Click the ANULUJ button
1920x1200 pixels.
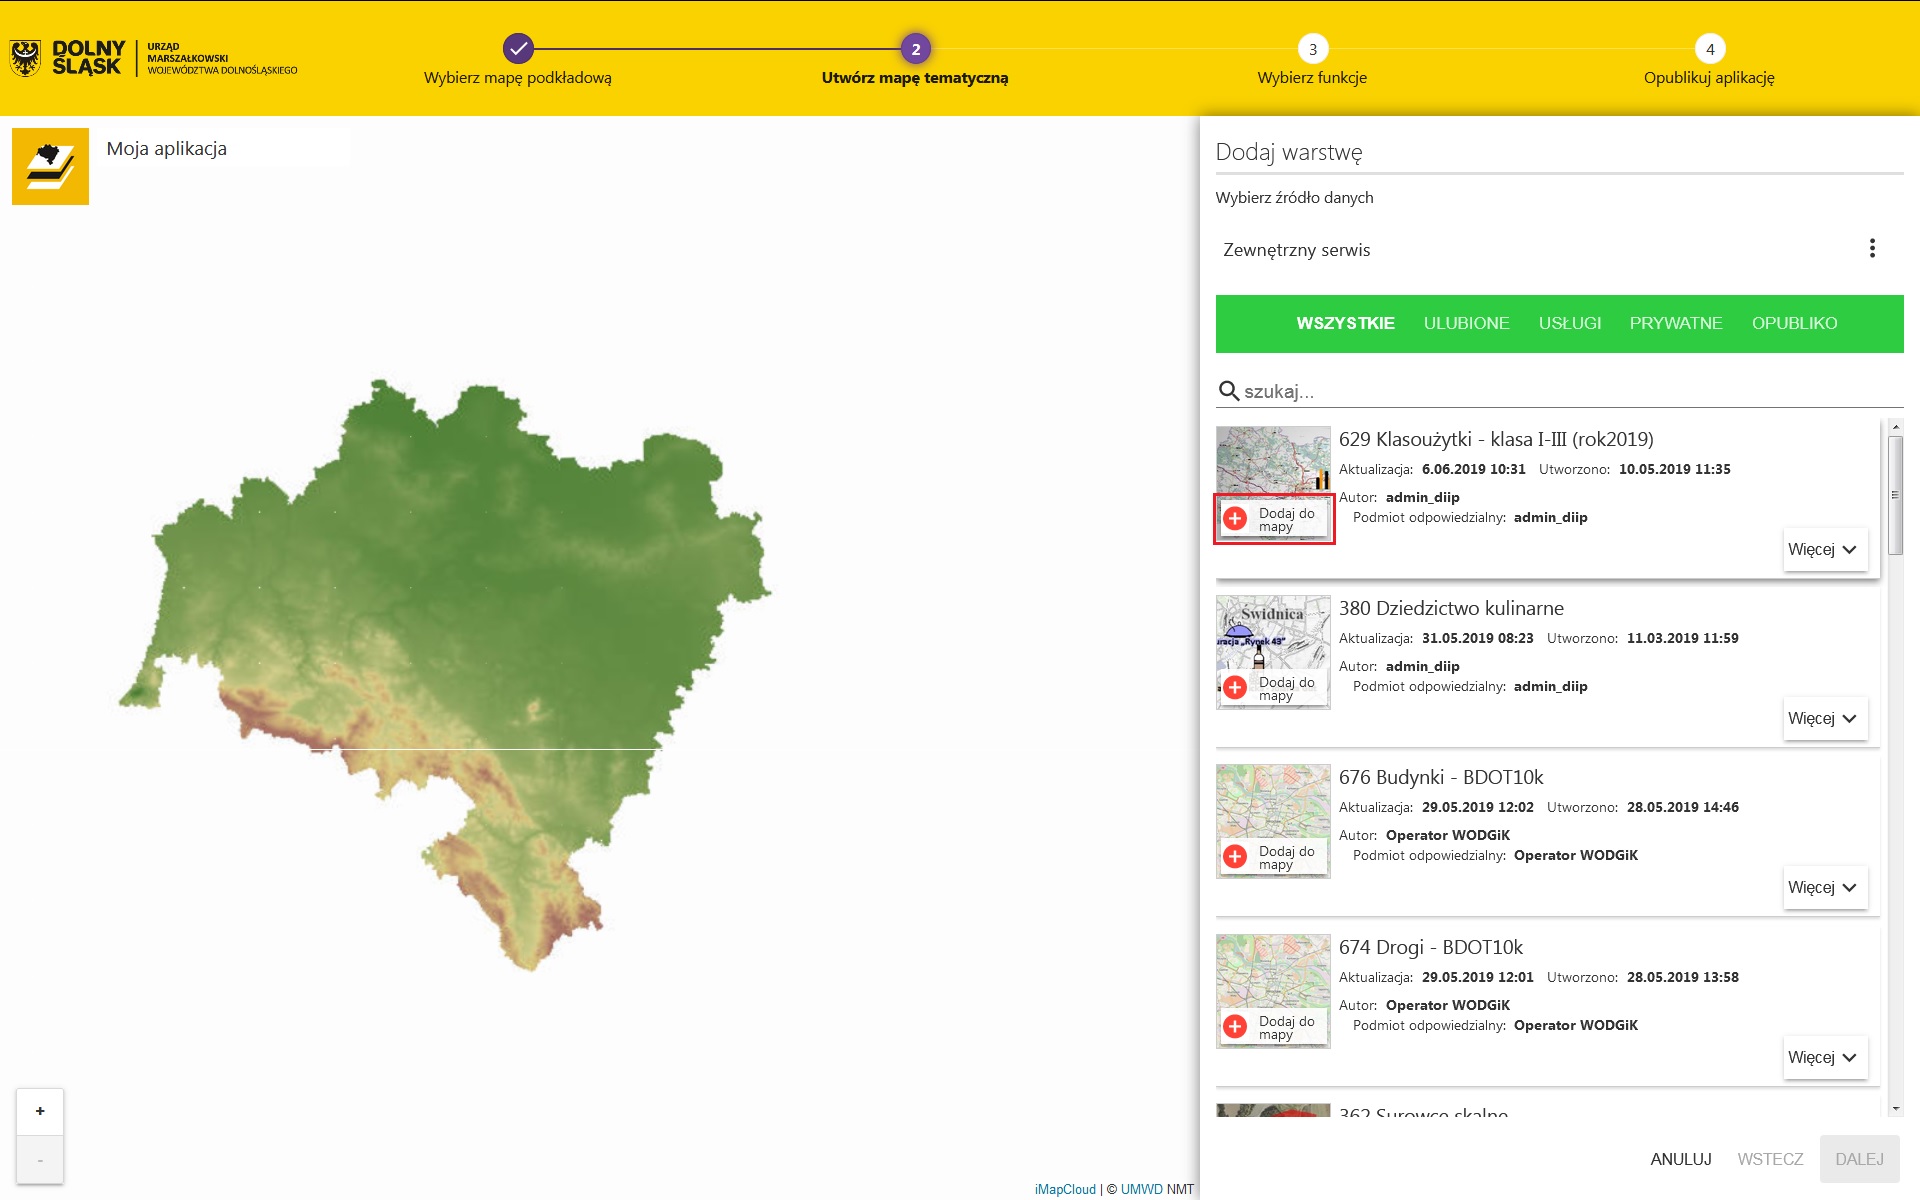tap(1680, 1159)
